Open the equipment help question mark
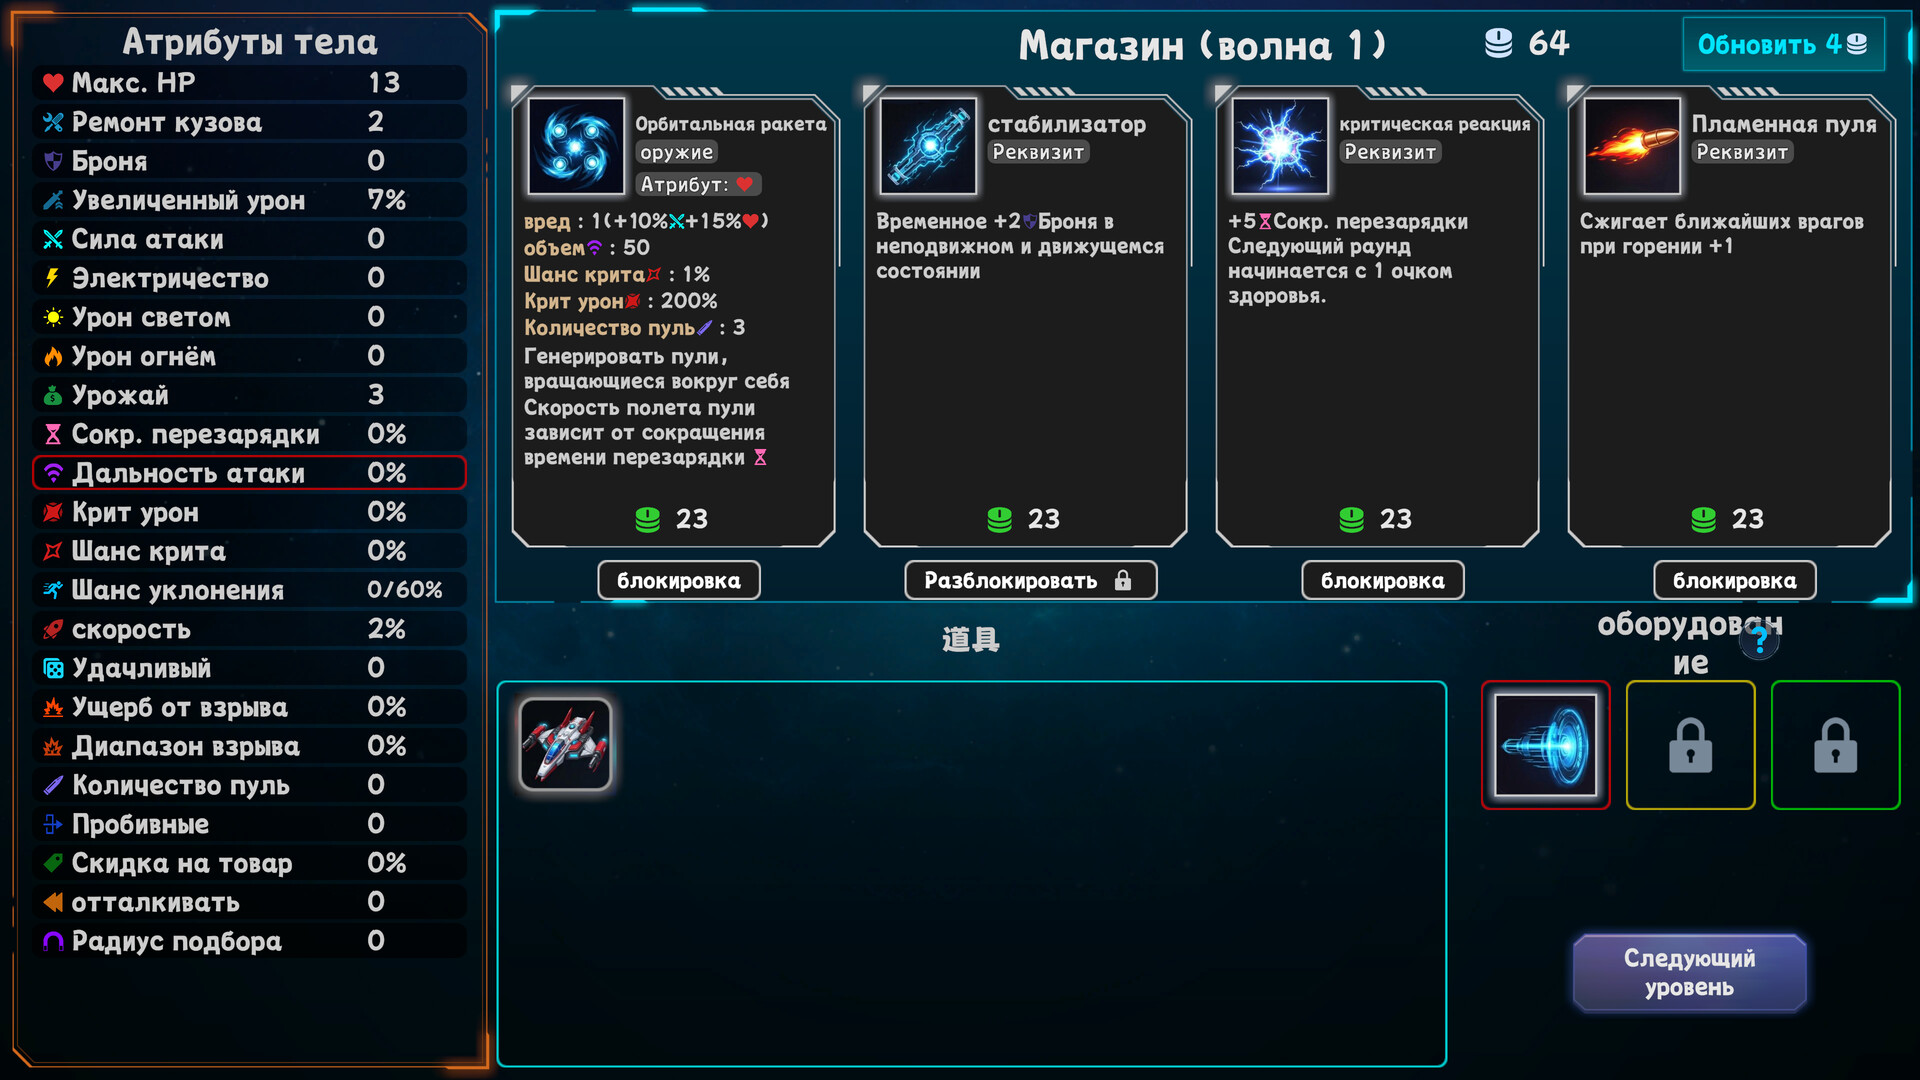Screen dimensions: 1920x1080 click(x=1759, y=640)
